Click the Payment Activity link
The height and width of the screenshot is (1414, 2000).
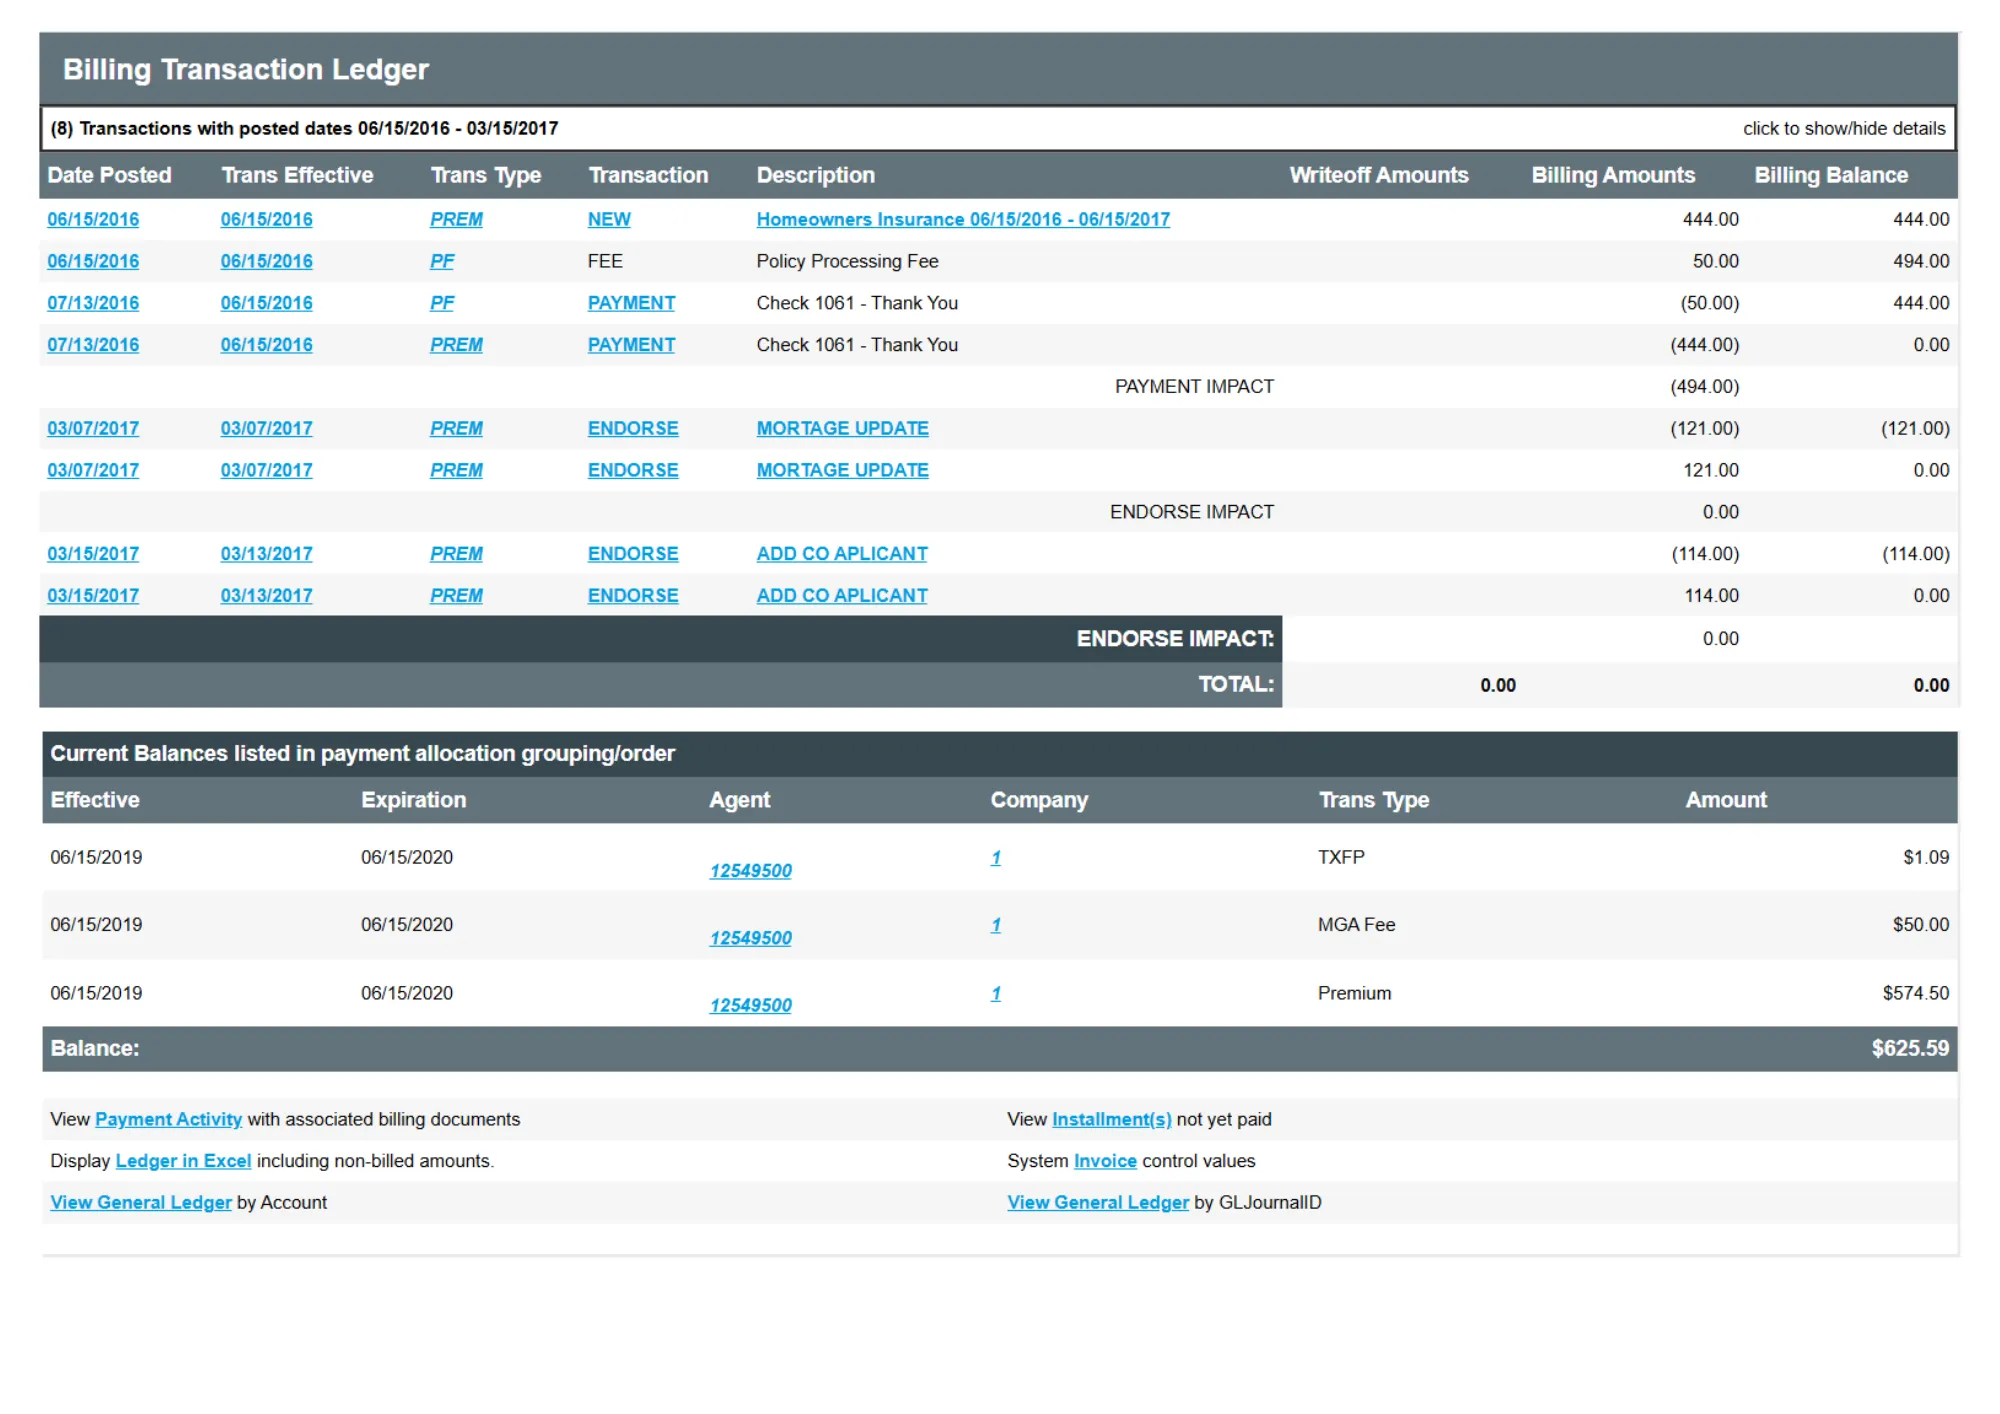[168, 1119]
